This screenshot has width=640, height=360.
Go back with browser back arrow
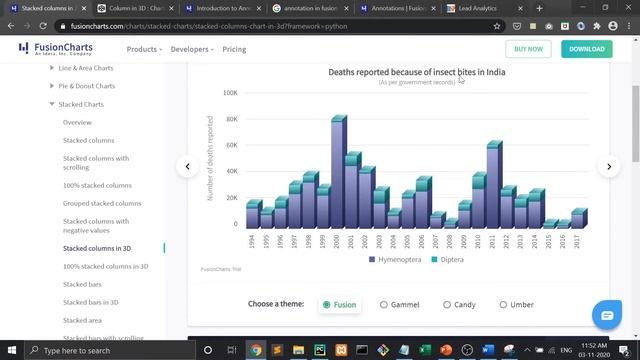[11, 26]
